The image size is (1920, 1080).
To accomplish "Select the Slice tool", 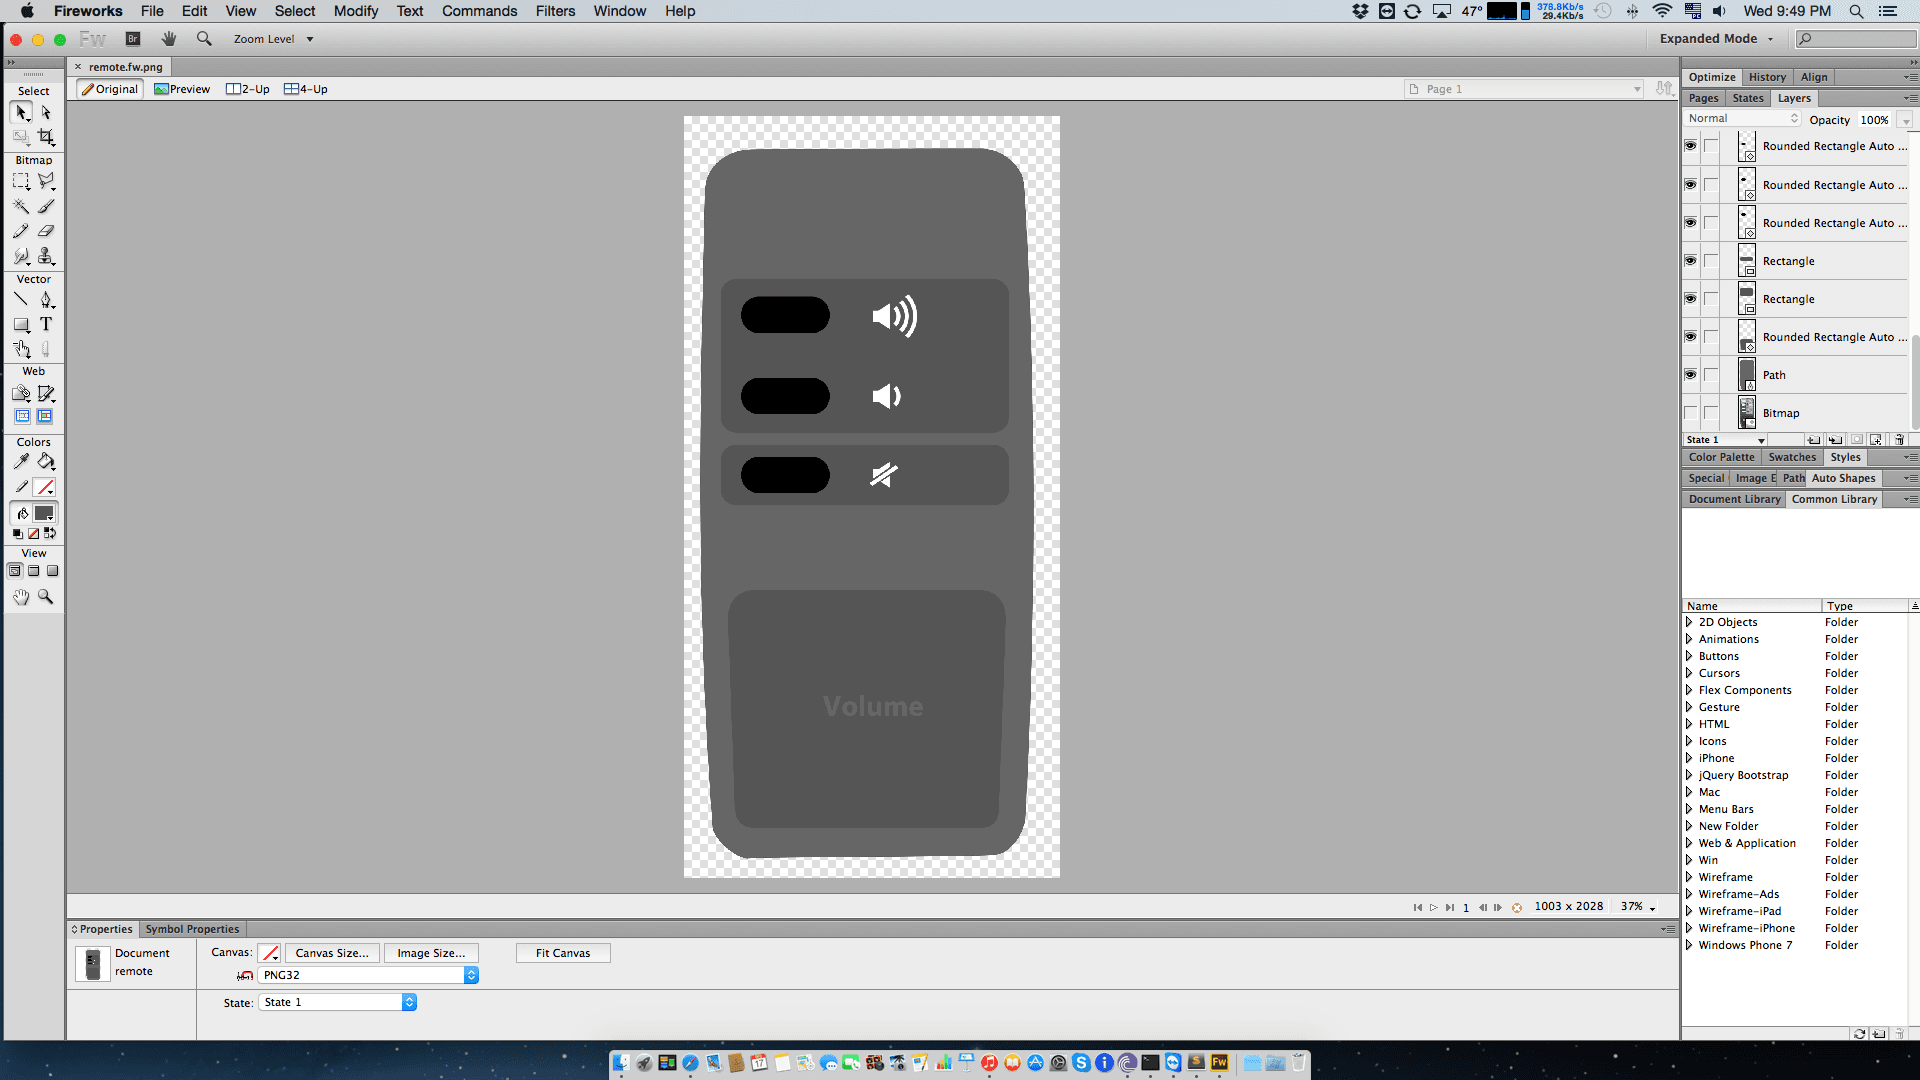I will (46, 394).
